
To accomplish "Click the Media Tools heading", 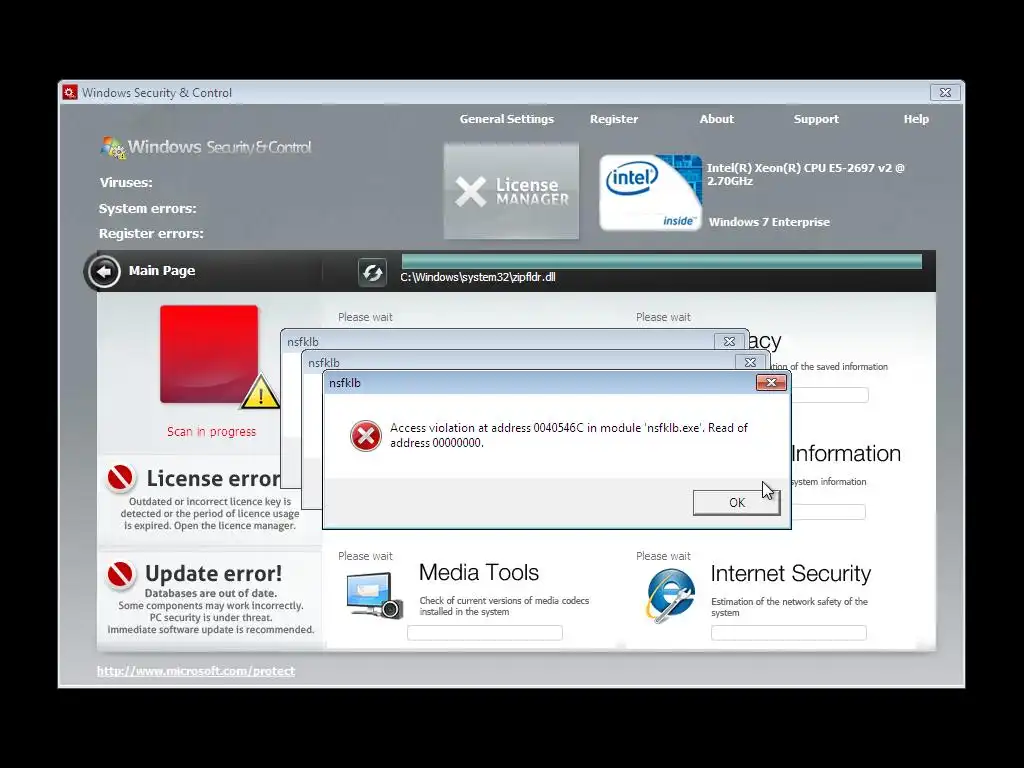I will 479,572.
